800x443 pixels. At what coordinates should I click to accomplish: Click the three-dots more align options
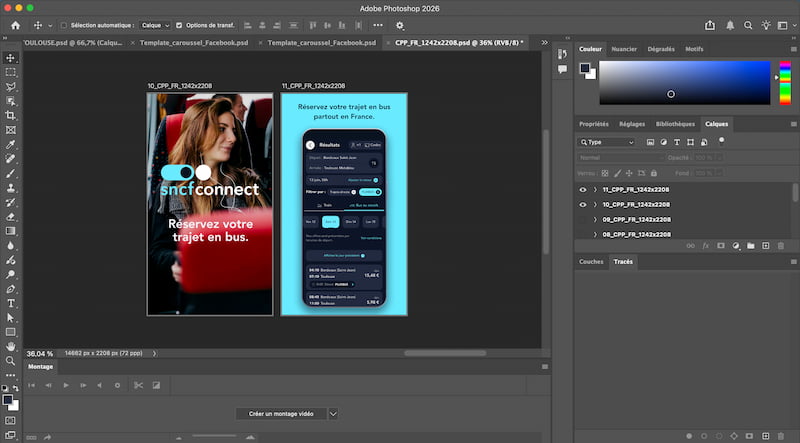378,25
